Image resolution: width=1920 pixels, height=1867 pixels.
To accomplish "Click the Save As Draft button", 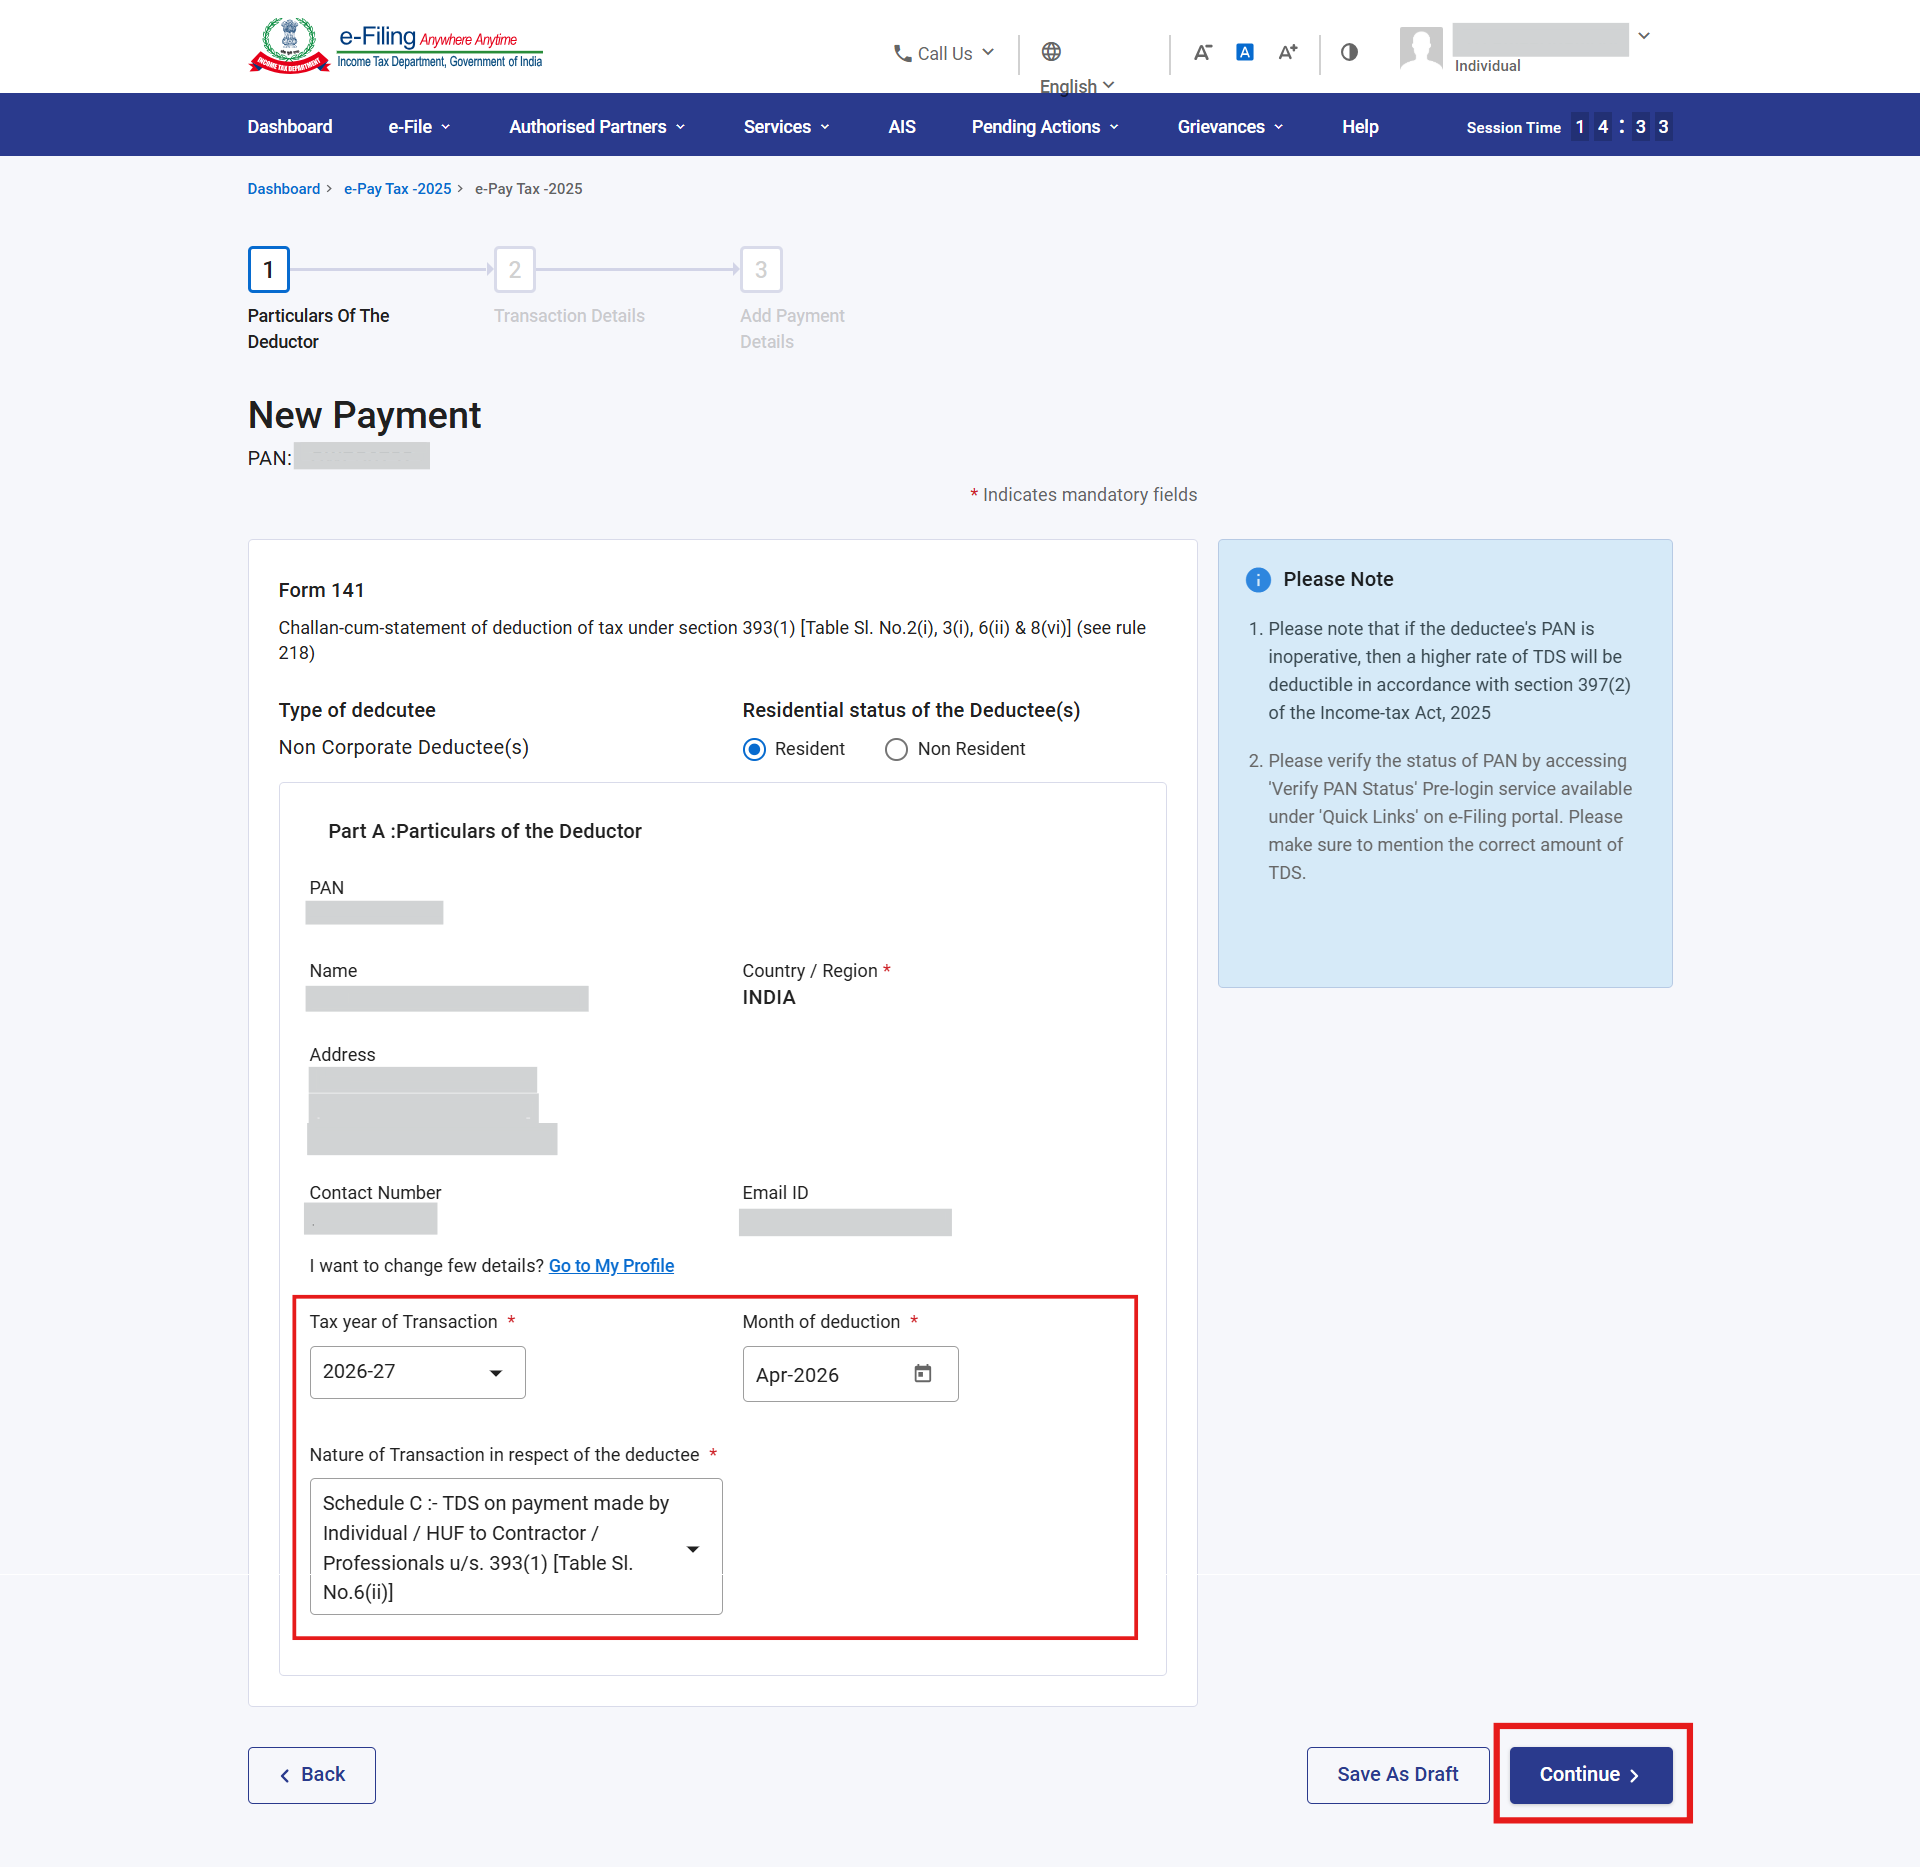I will click(x=1397, y=1774).
